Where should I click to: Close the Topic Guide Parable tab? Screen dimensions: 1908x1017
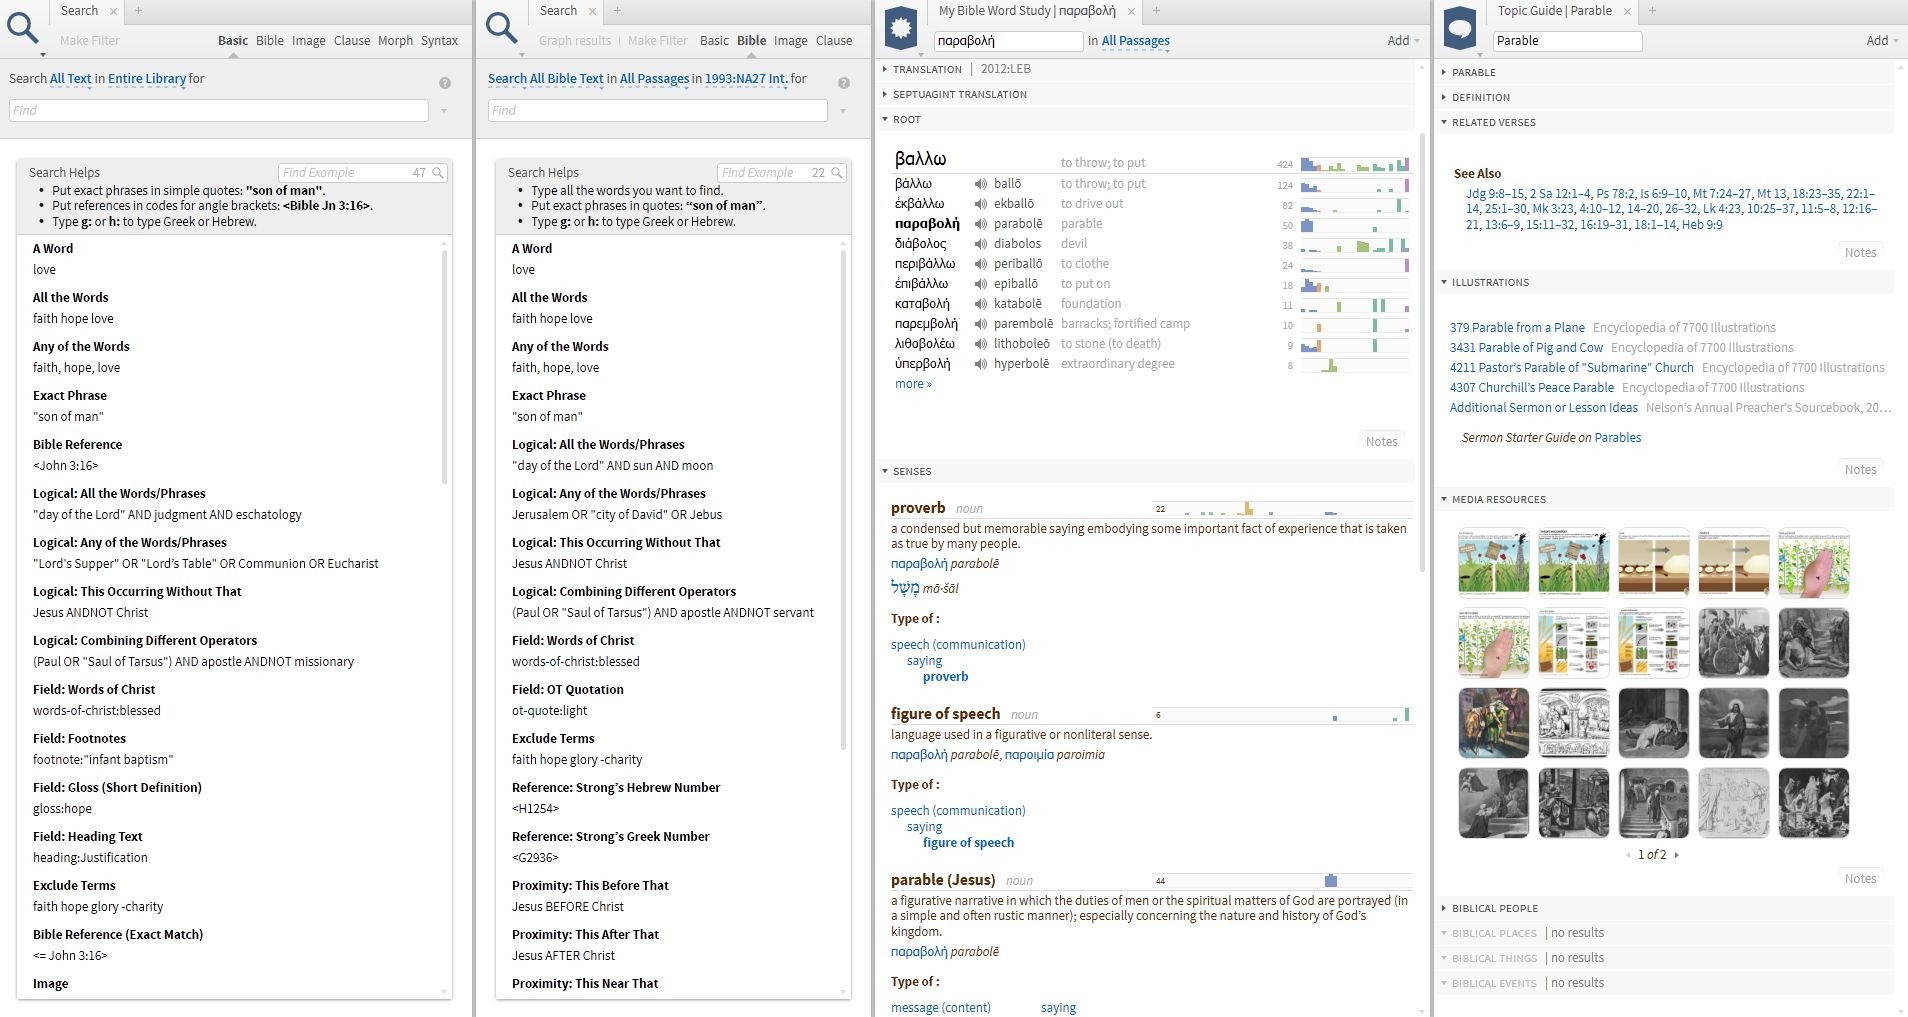1627,11
